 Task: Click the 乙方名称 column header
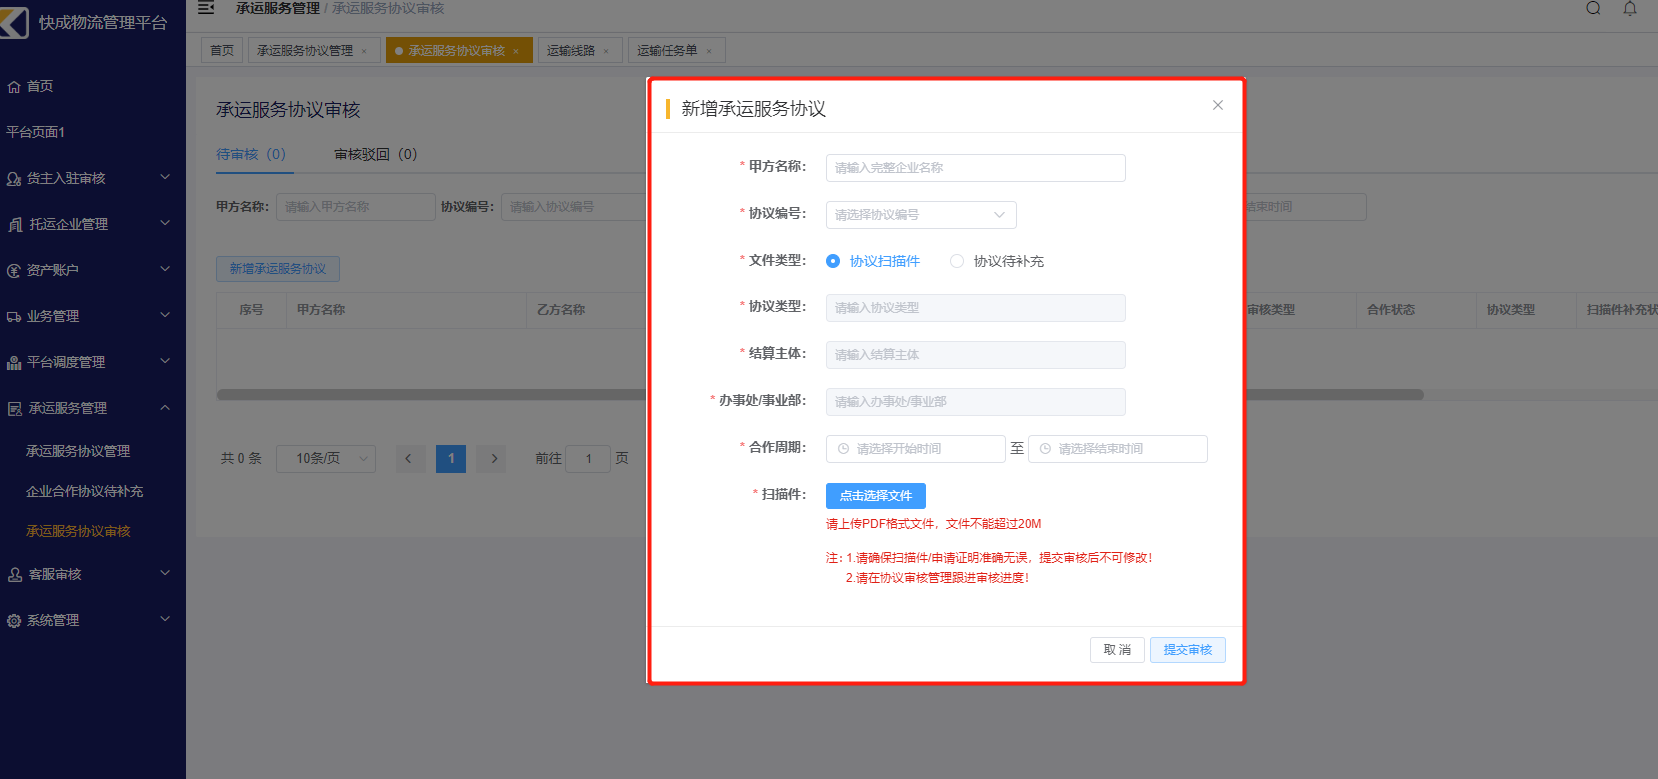561,310
